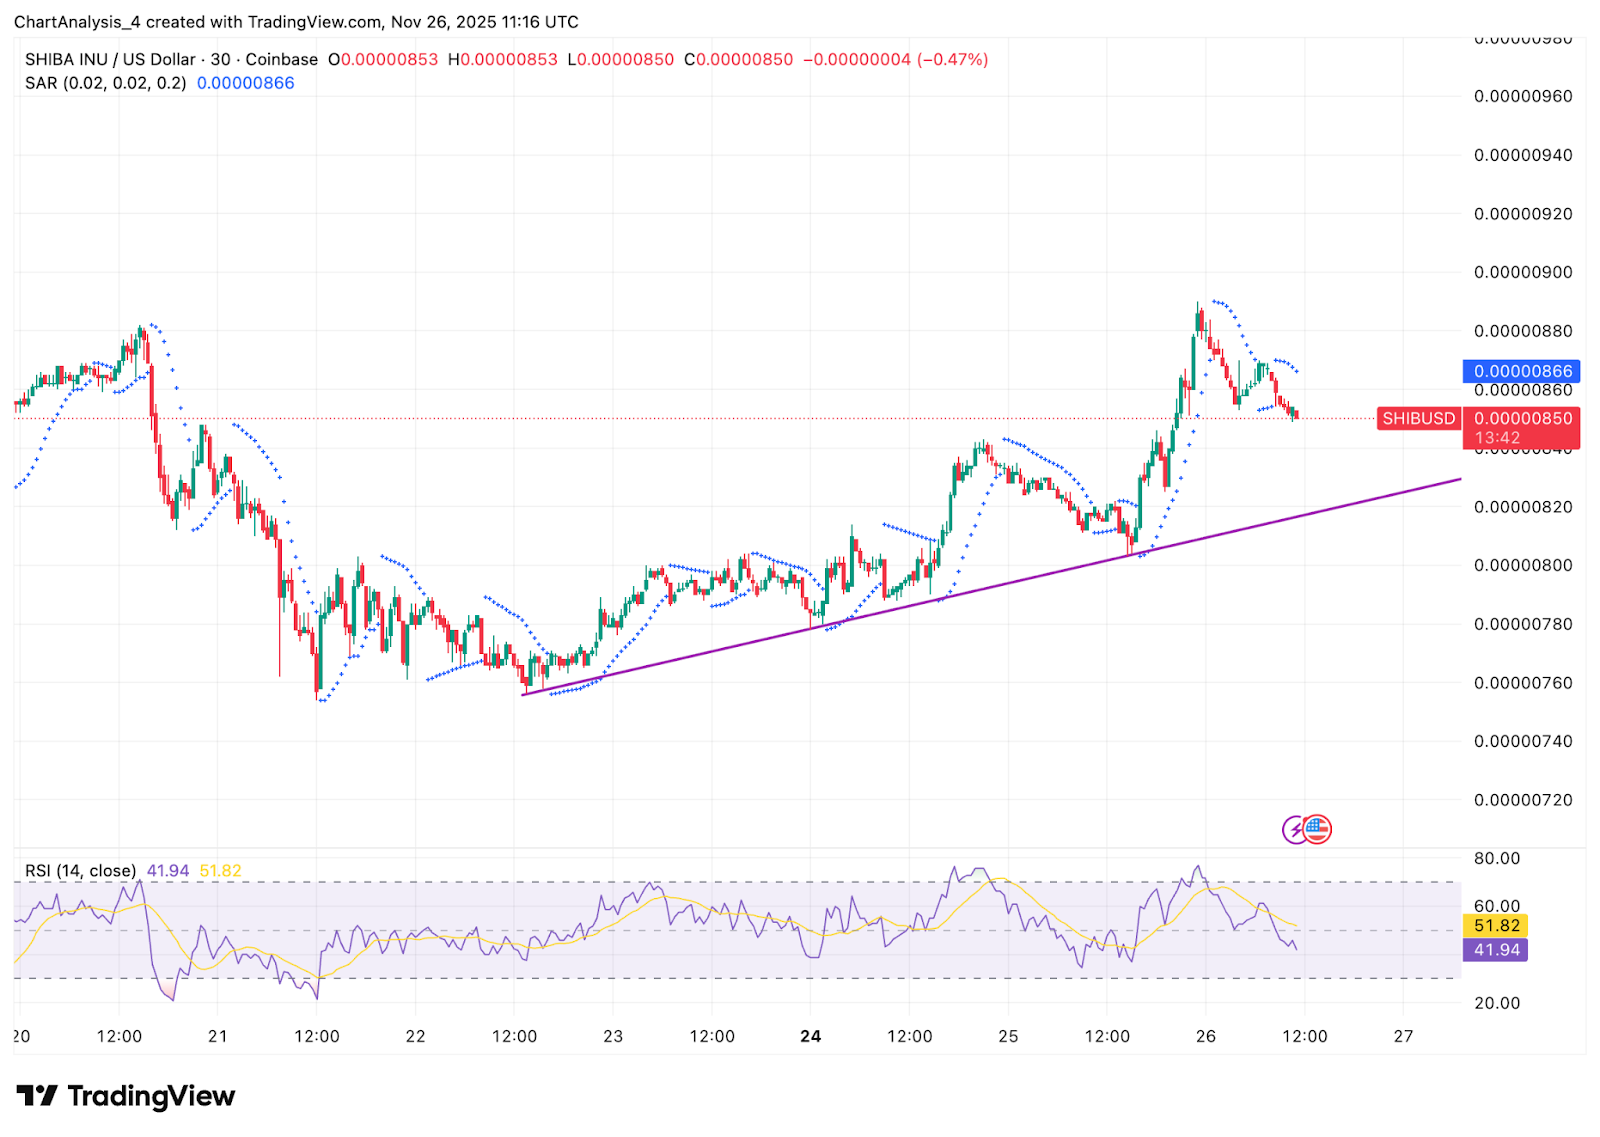Screen dimensions: 1600x1137
Task: Click the blue 0.00000866 SAR price label
Action: tap(1521, 371)
